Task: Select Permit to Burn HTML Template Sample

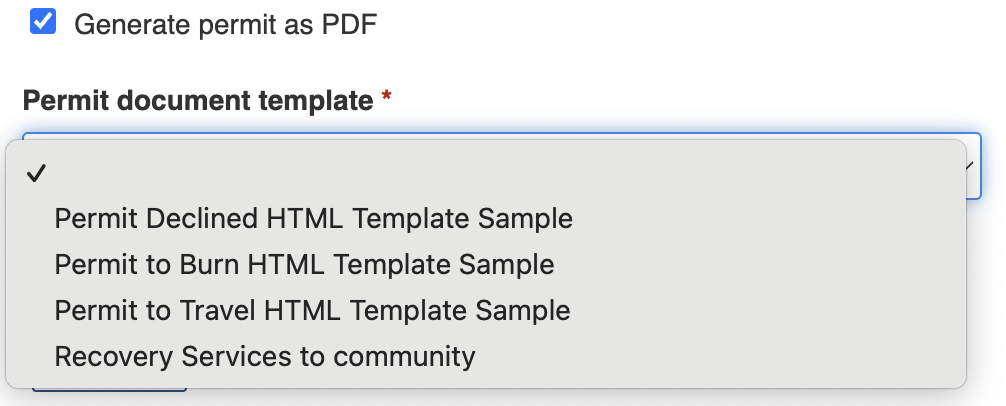Action: pos(304,264)
